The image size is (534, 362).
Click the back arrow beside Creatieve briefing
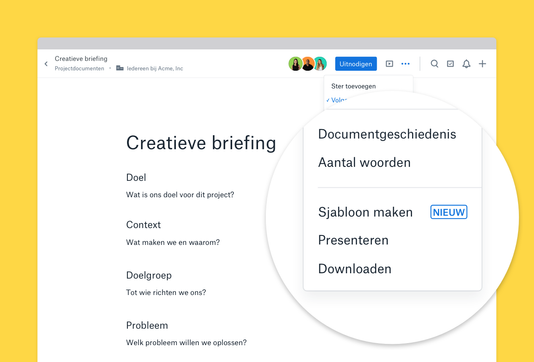46,64
